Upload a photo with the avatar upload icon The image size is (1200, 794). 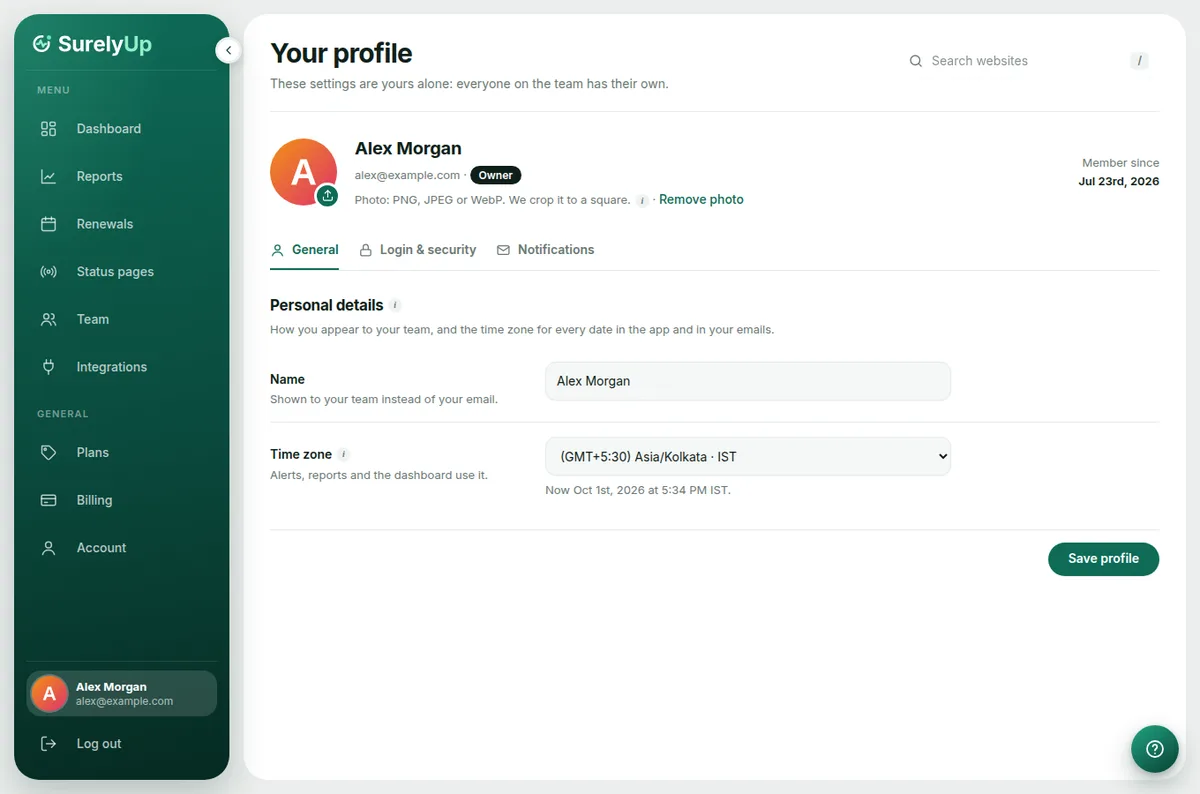pos(328,196)
